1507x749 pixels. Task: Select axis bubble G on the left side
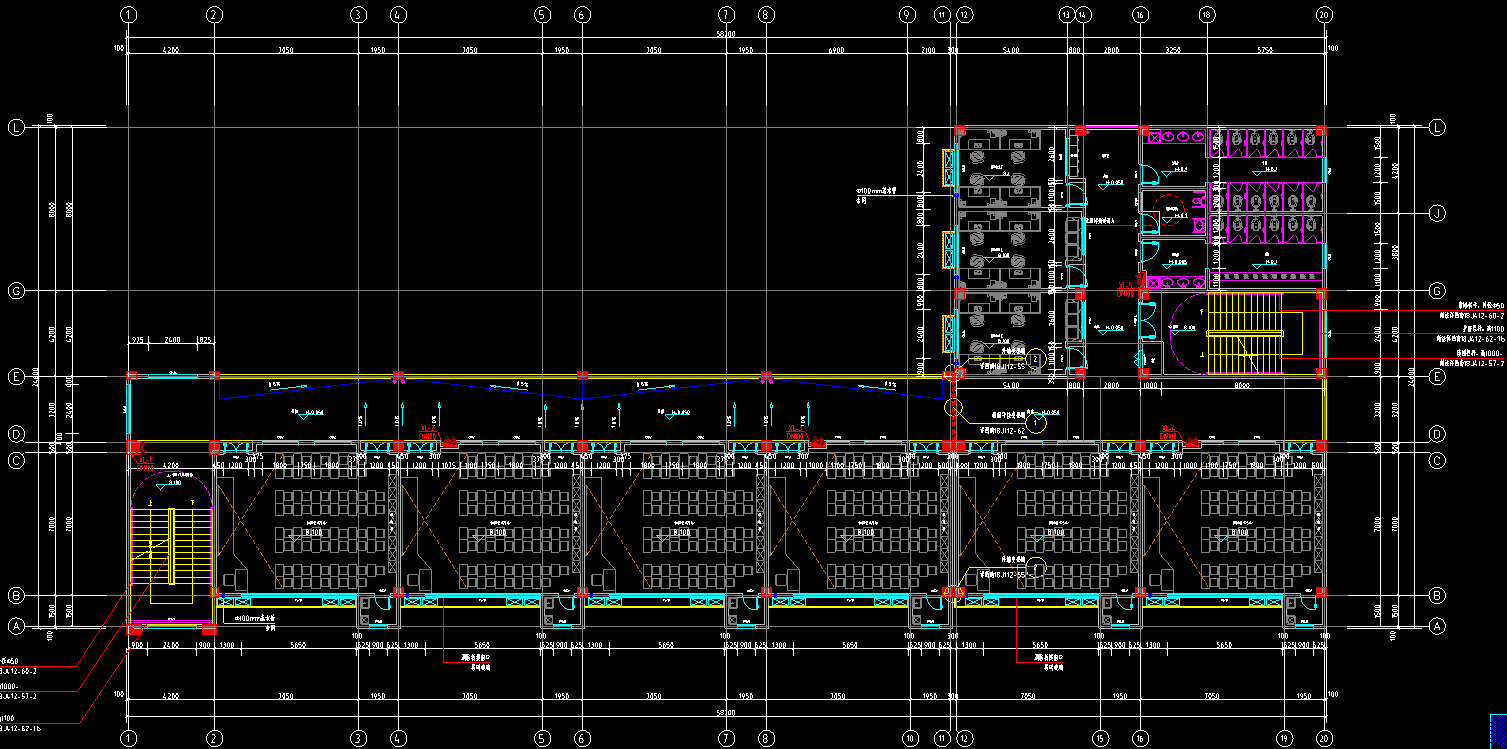(x=16, y=291)
